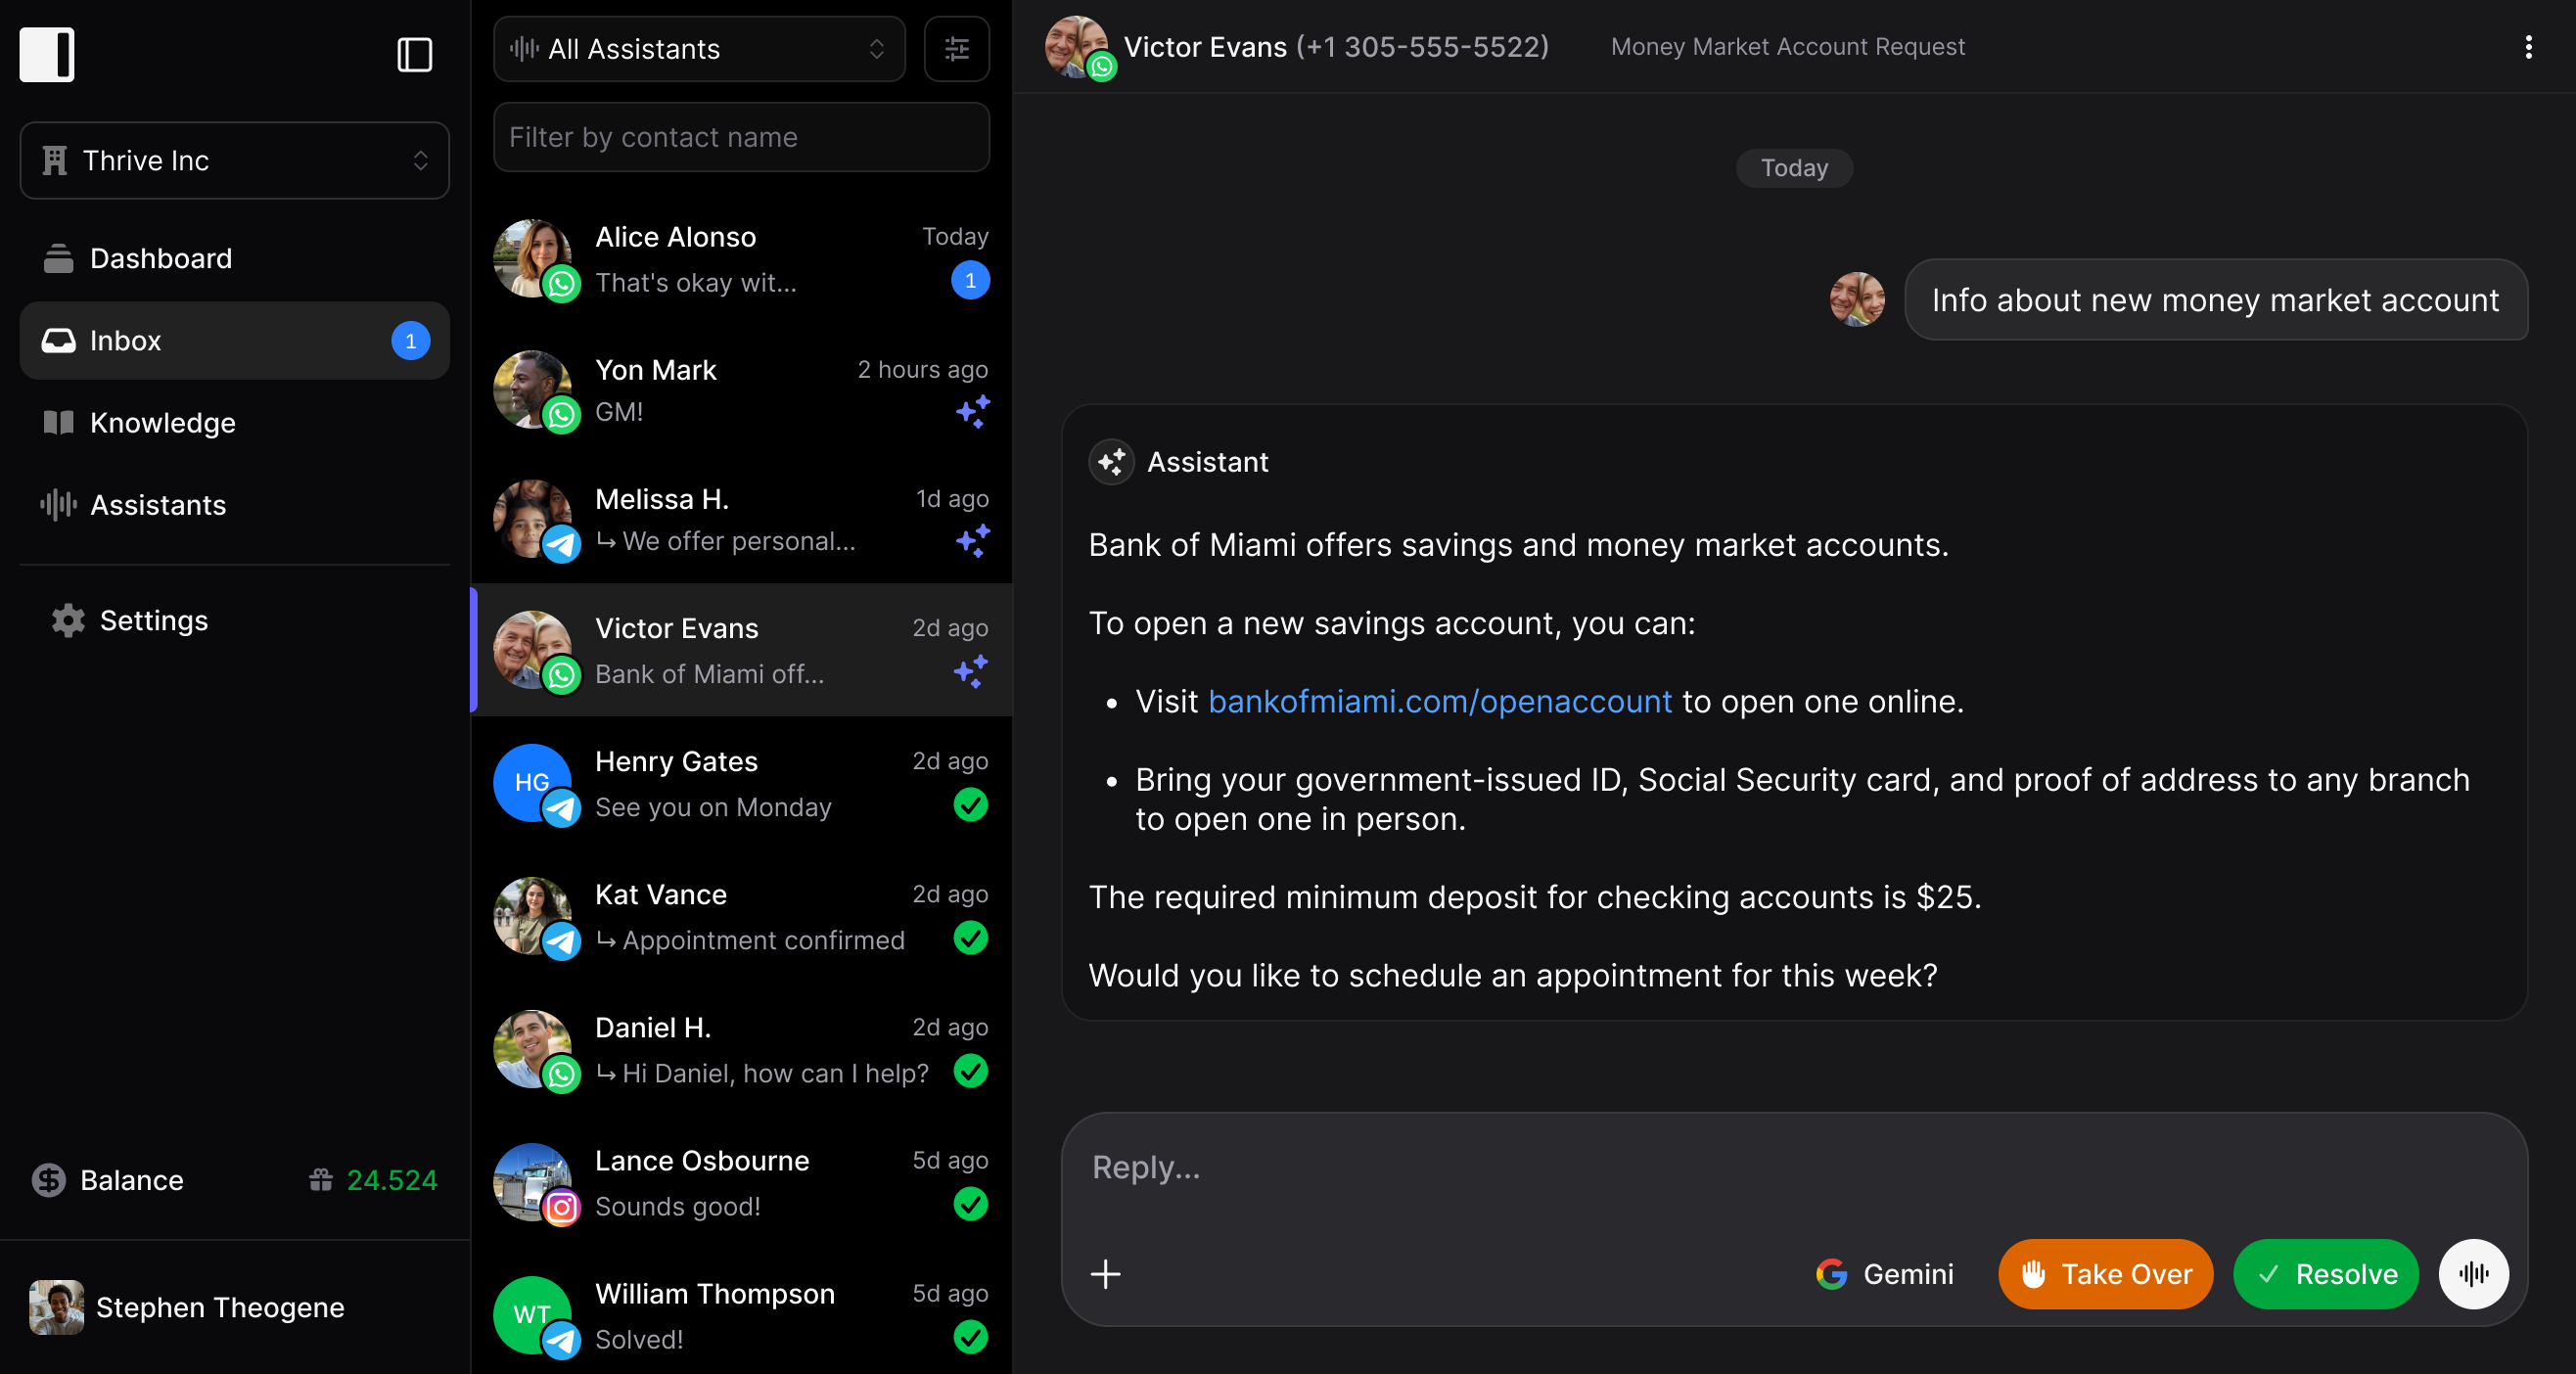Viewport: 2576px width, 1374px height.
Task: Click the plus attachment icon
Action: point(1105,1273)
